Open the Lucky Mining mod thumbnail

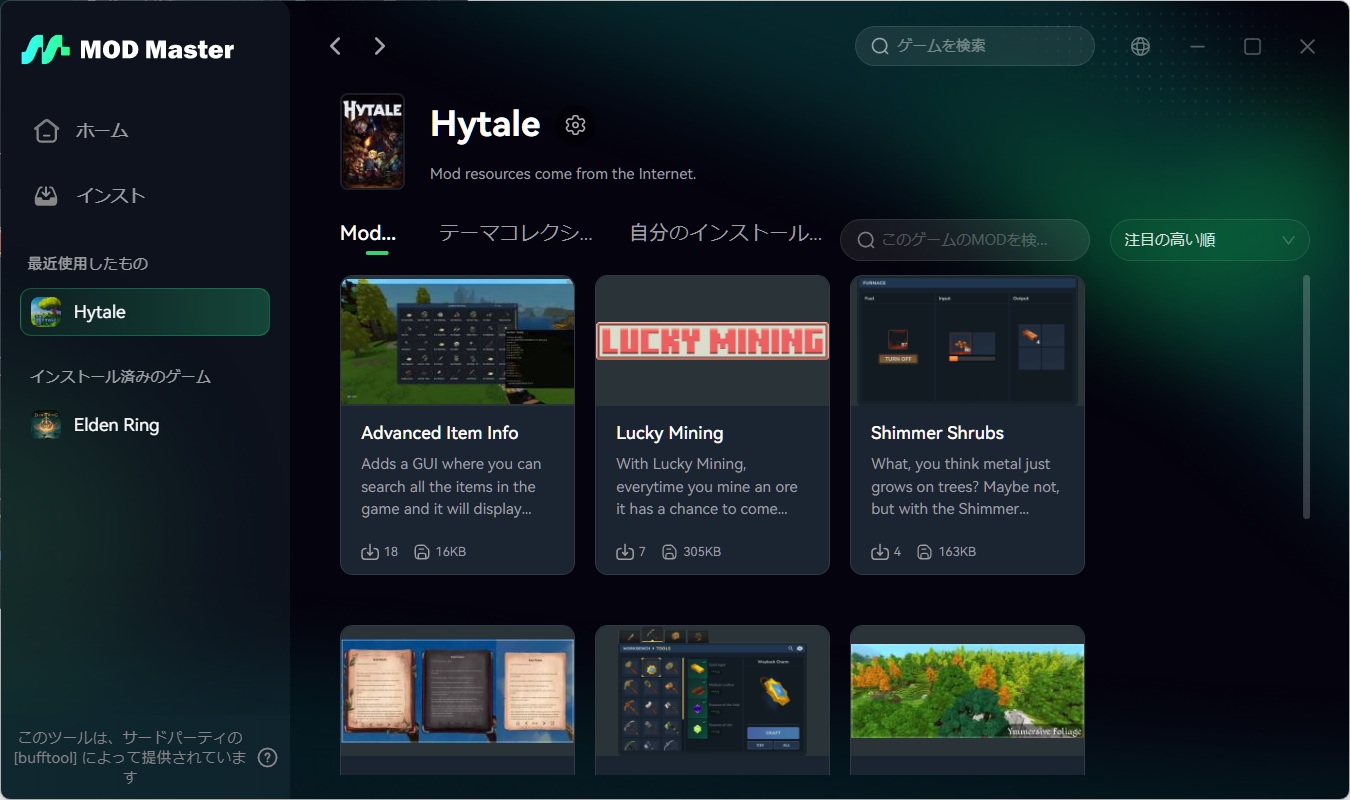coord(712,341)
